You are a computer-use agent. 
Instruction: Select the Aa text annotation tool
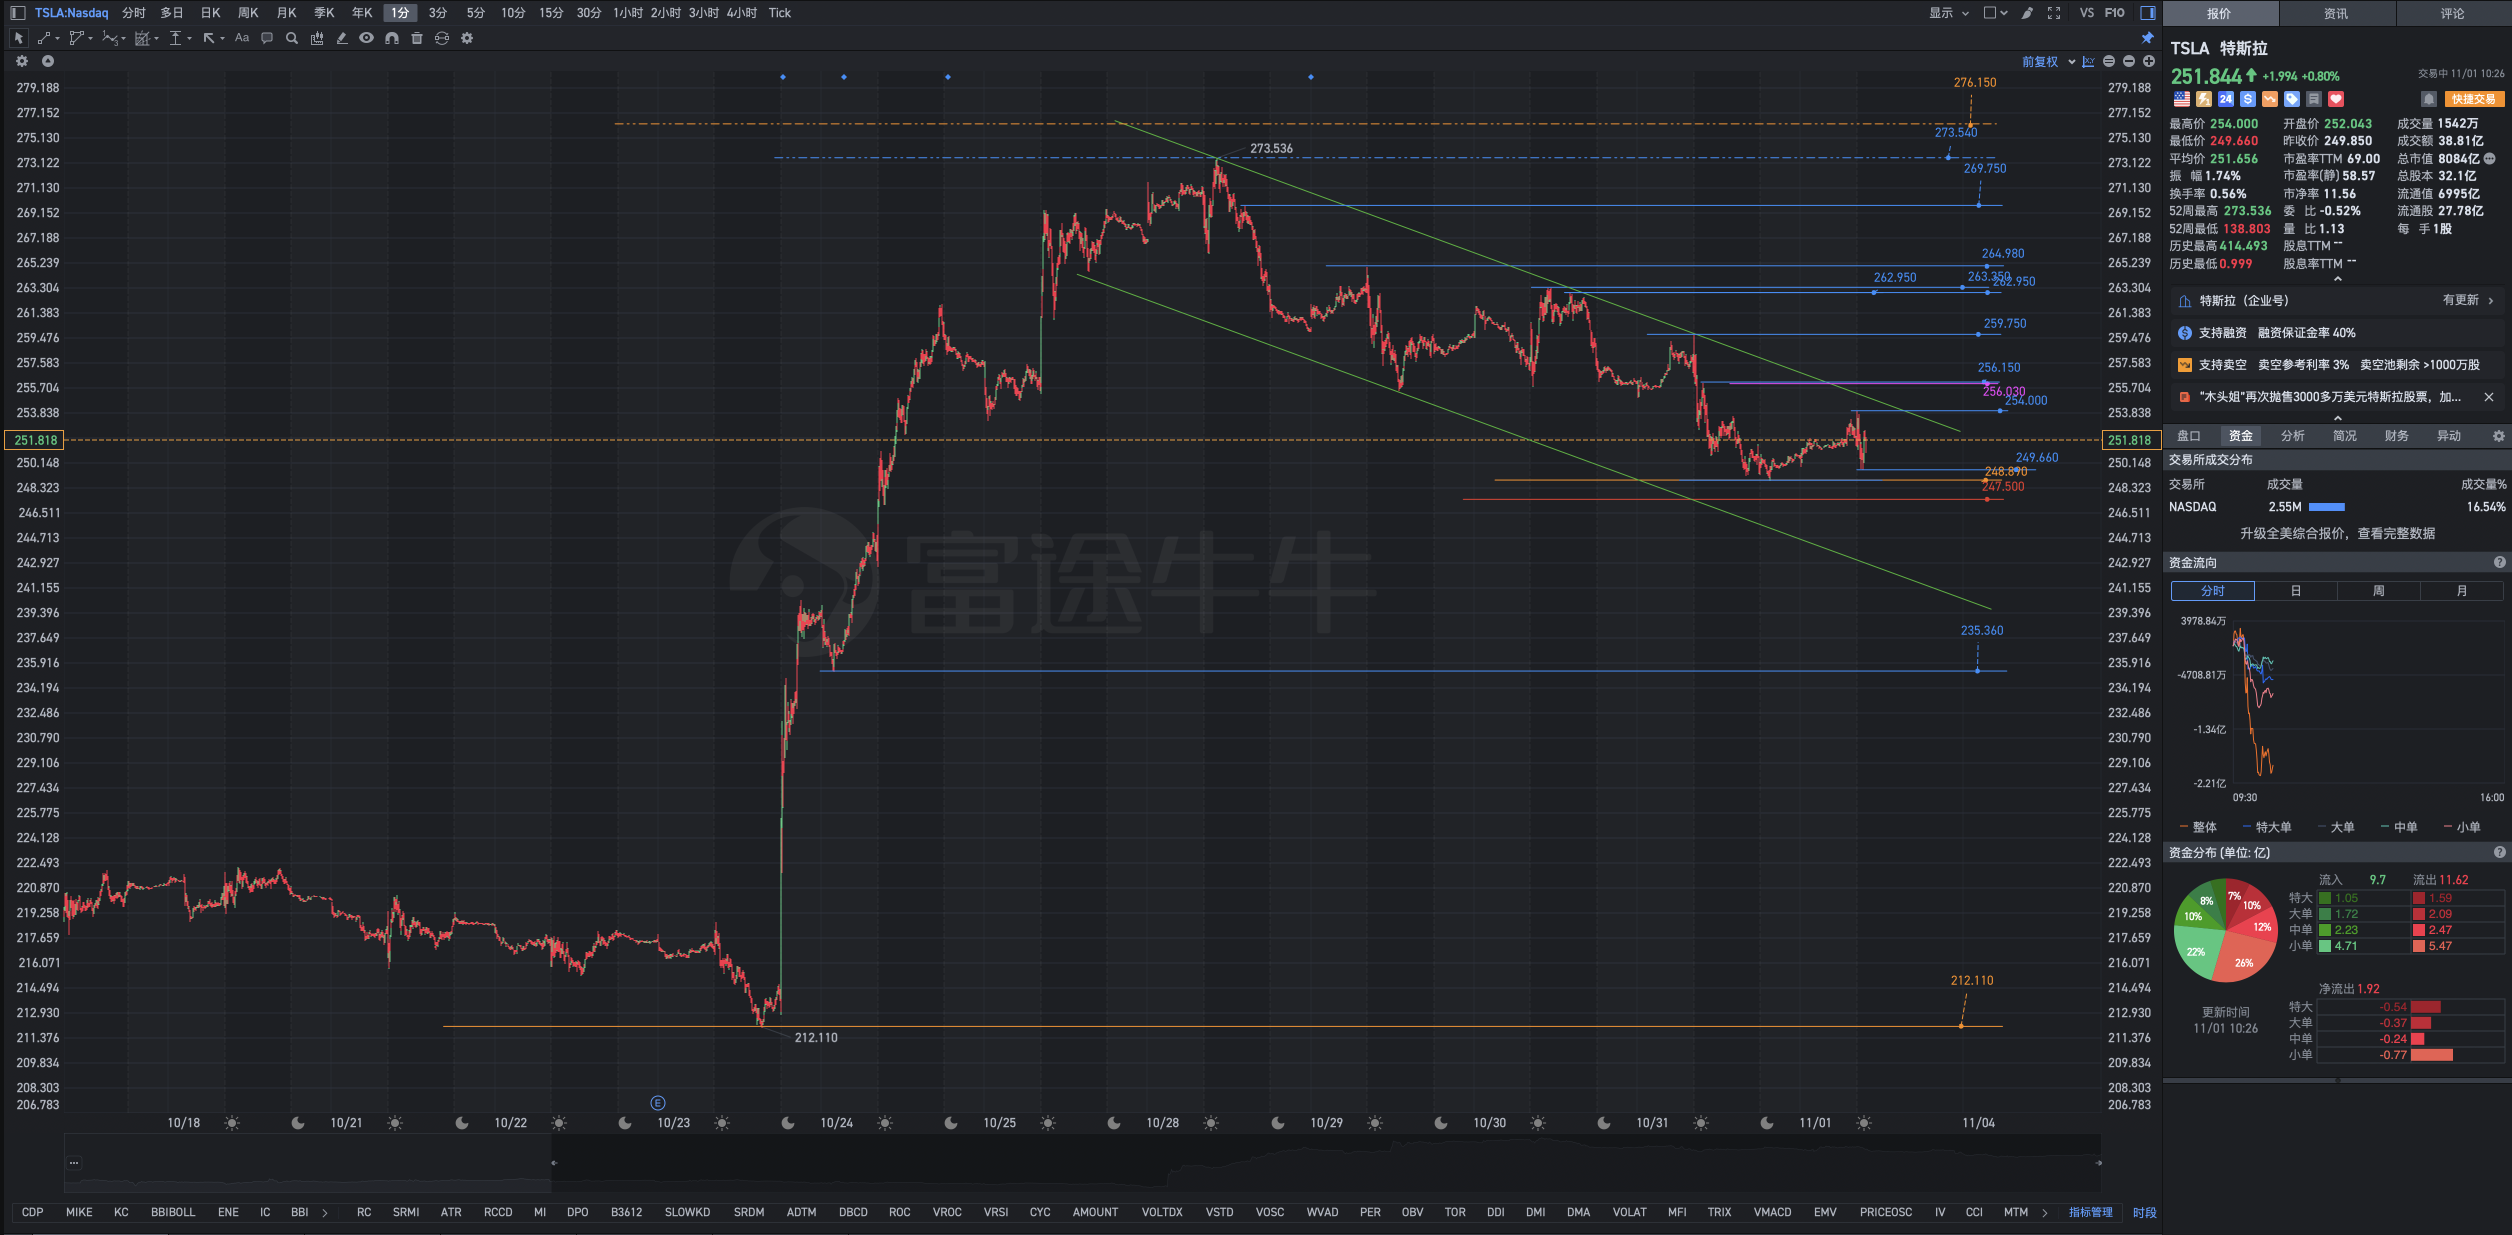coord(242,38)
